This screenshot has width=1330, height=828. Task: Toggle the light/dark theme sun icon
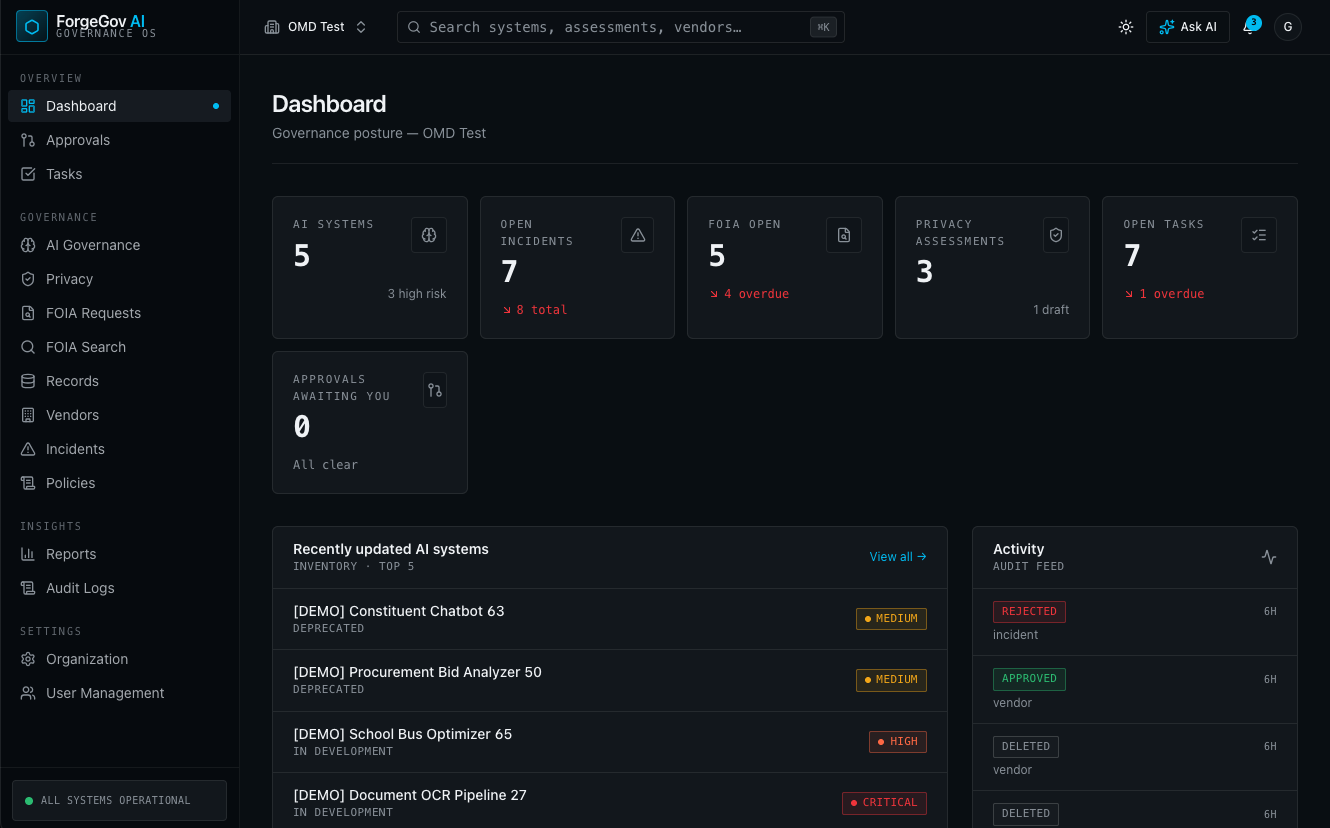coord(1126,27)
